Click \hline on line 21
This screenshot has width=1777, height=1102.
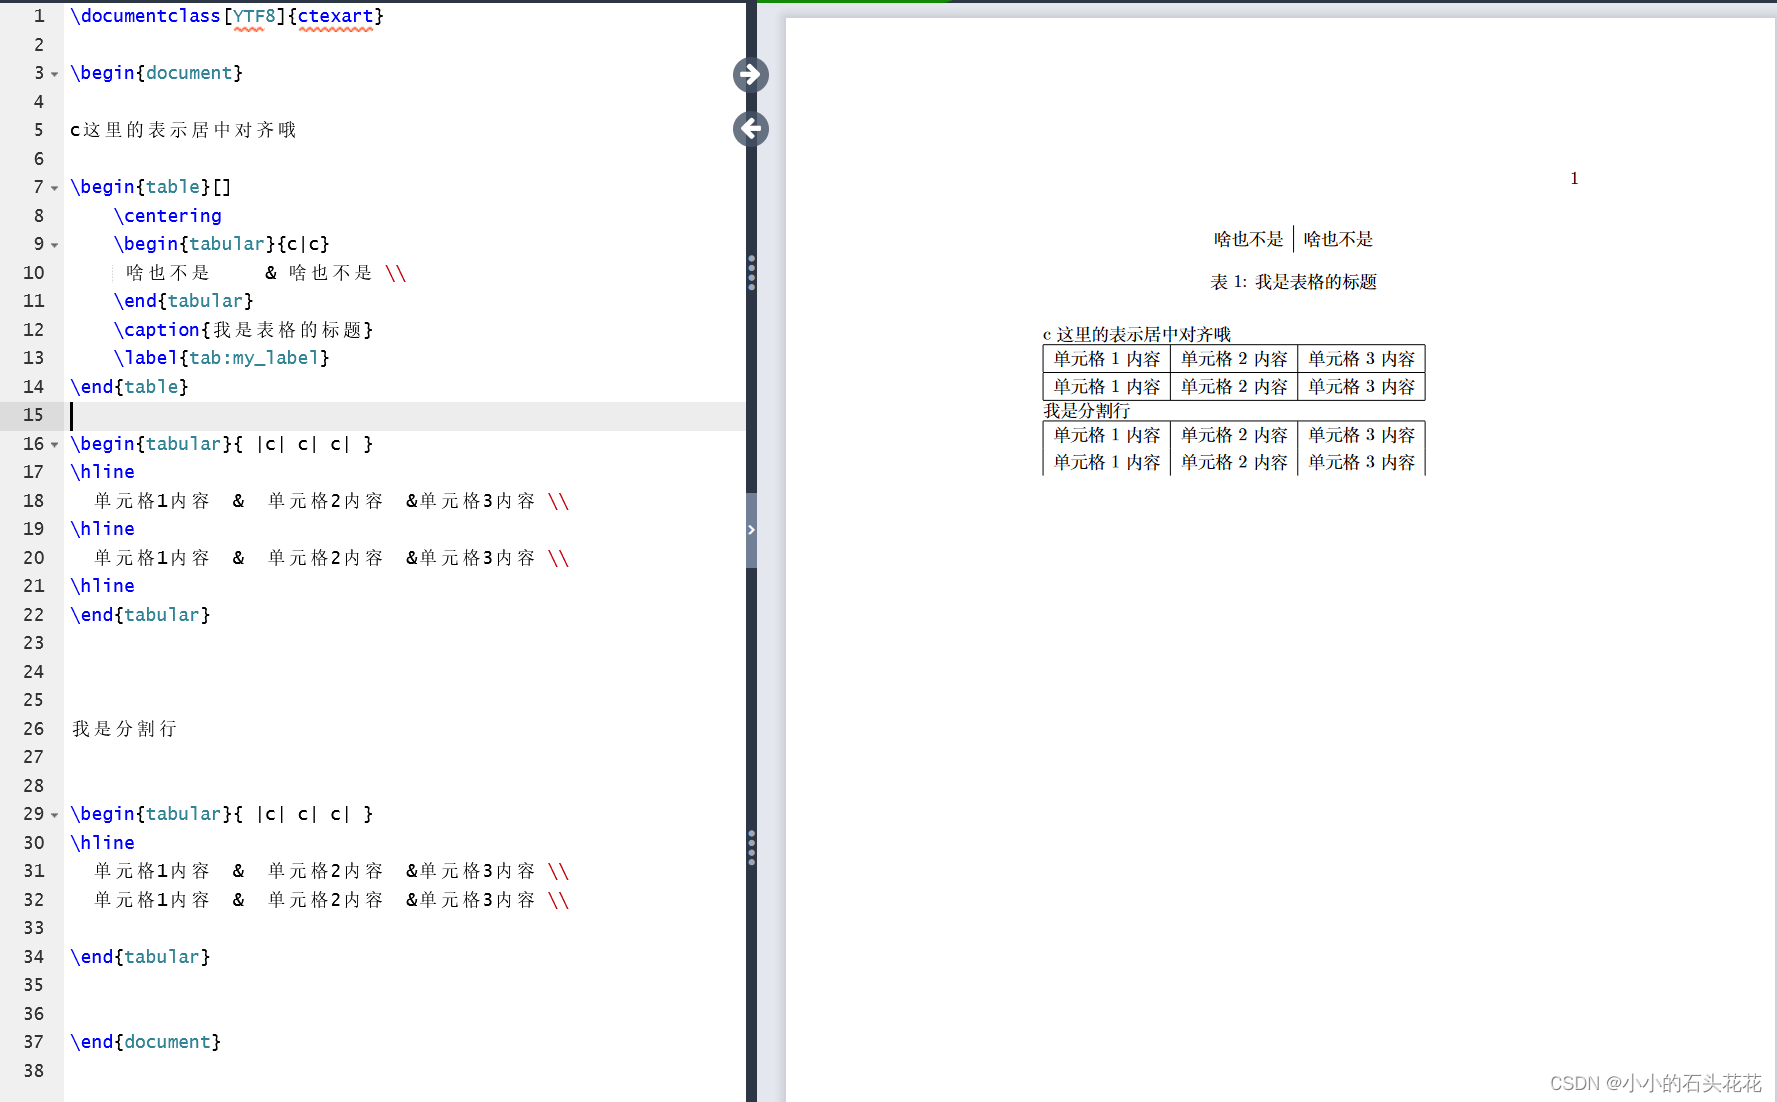tap(102, 586)
